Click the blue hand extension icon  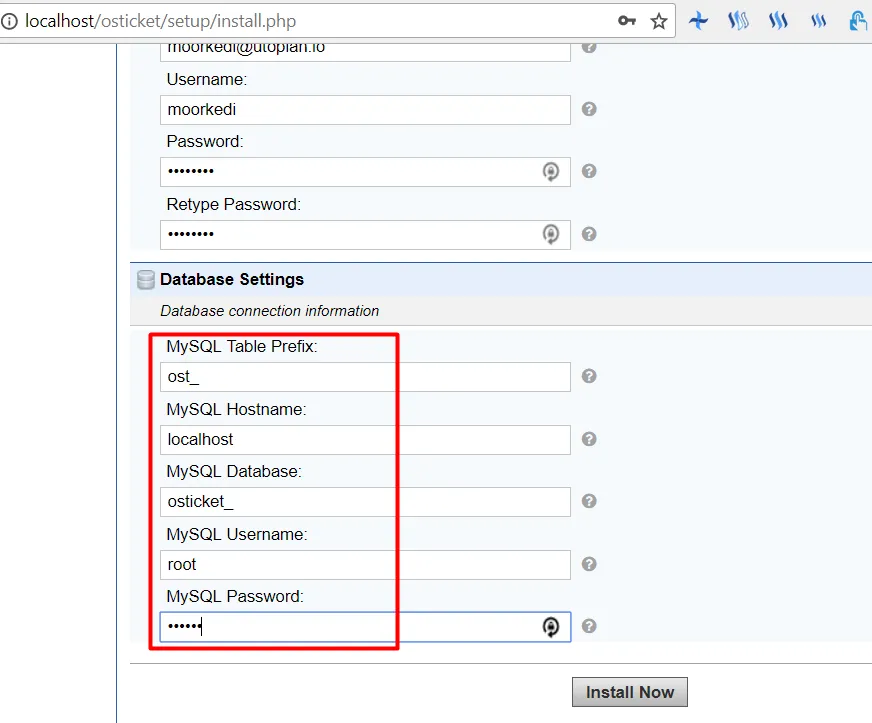coord(858,21)
